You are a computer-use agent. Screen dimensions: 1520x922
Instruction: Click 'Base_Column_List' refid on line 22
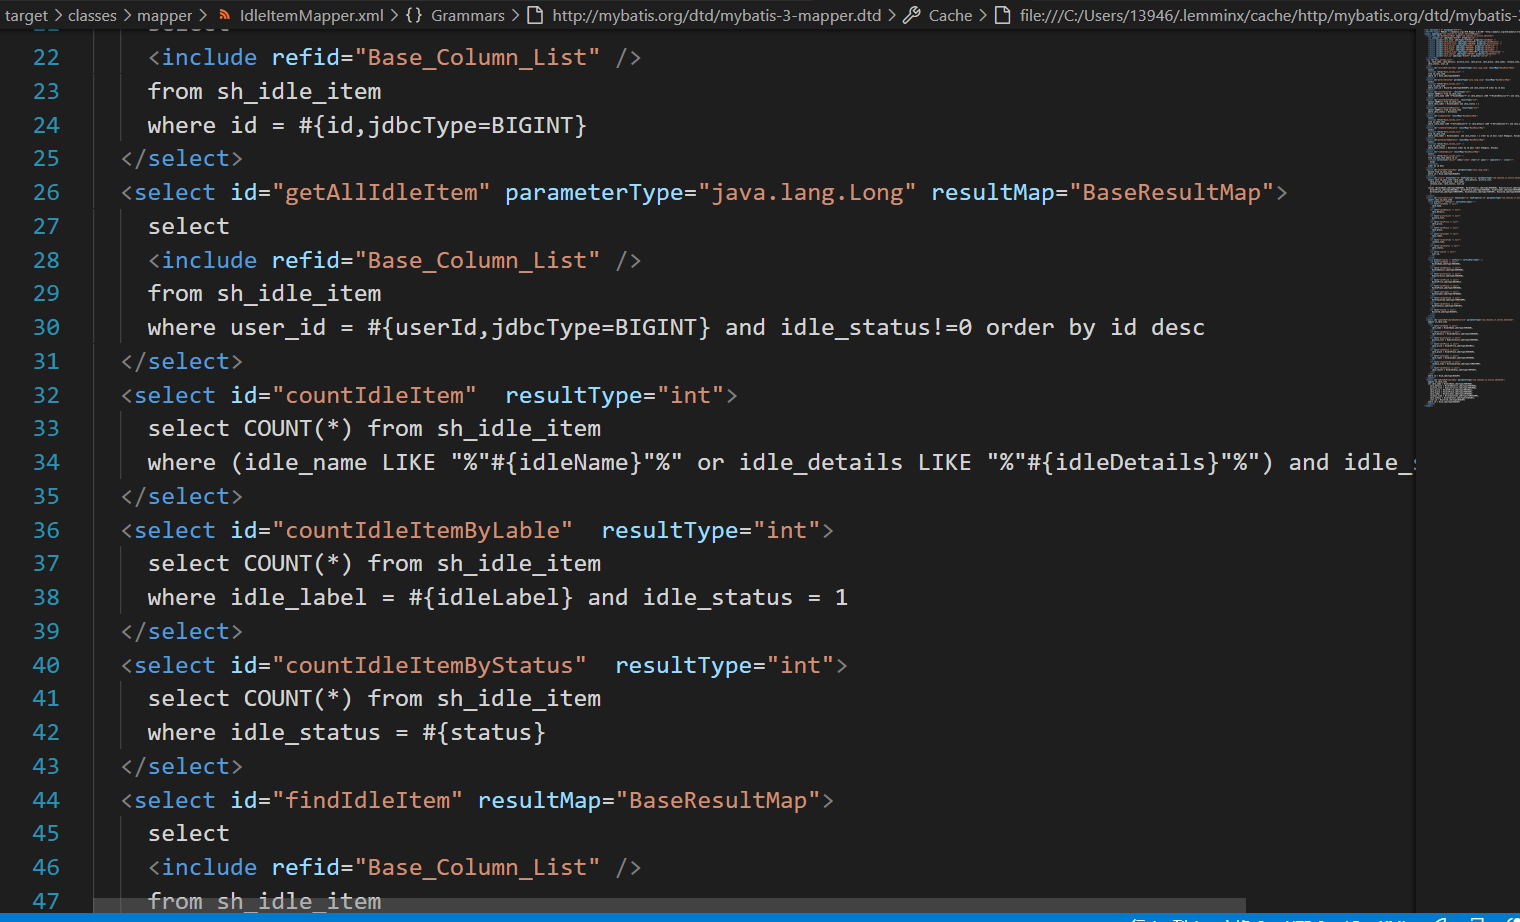(x=477, y=58)
